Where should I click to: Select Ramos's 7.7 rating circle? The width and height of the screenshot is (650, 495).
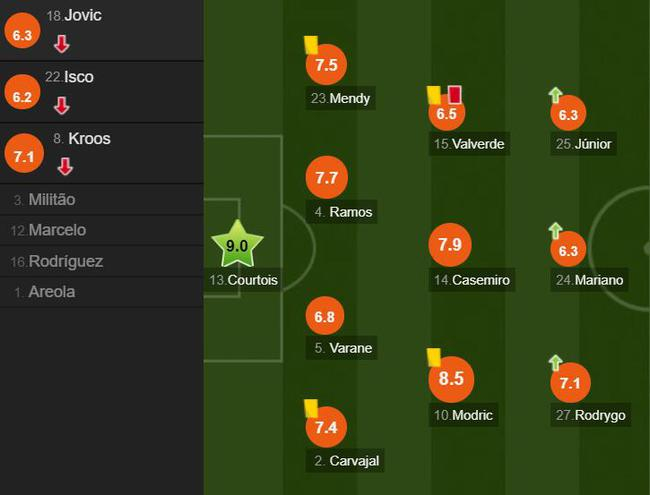click(x=326, y=179)
